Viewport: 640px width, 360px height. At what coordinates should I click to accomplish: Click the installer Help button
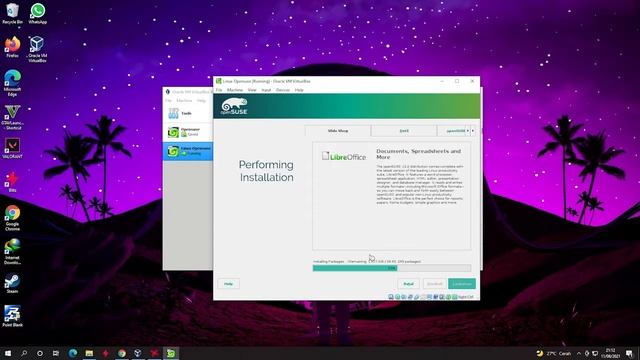[228, 284]
